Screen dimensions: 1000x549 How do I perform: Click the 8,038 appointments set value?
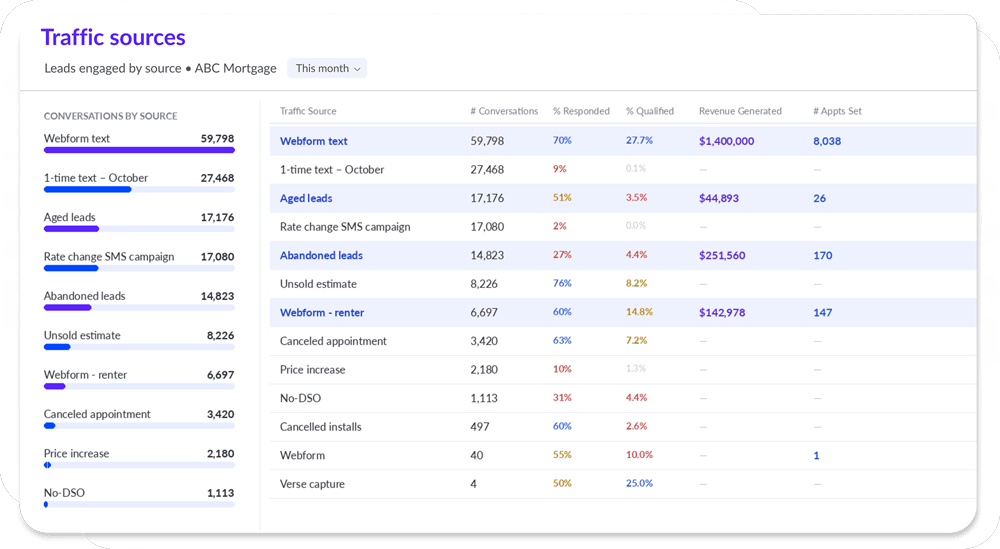point(827,141)
